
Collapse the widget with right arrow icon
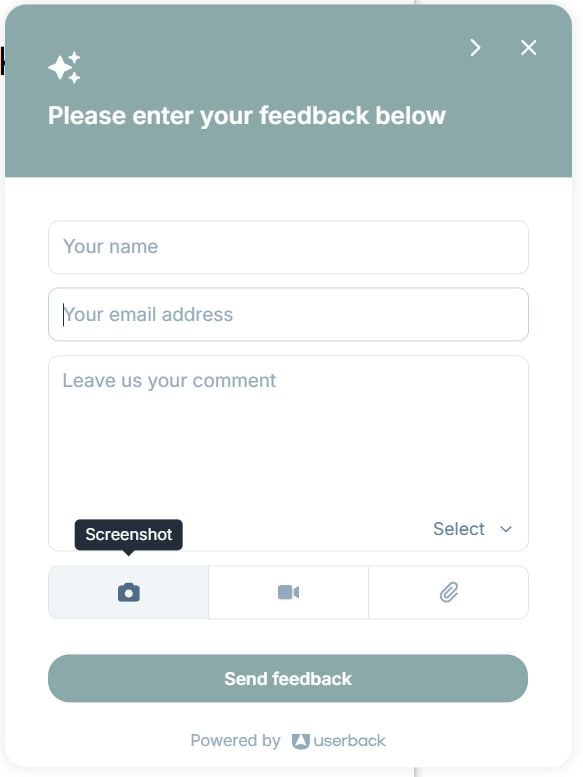point(475,48)
